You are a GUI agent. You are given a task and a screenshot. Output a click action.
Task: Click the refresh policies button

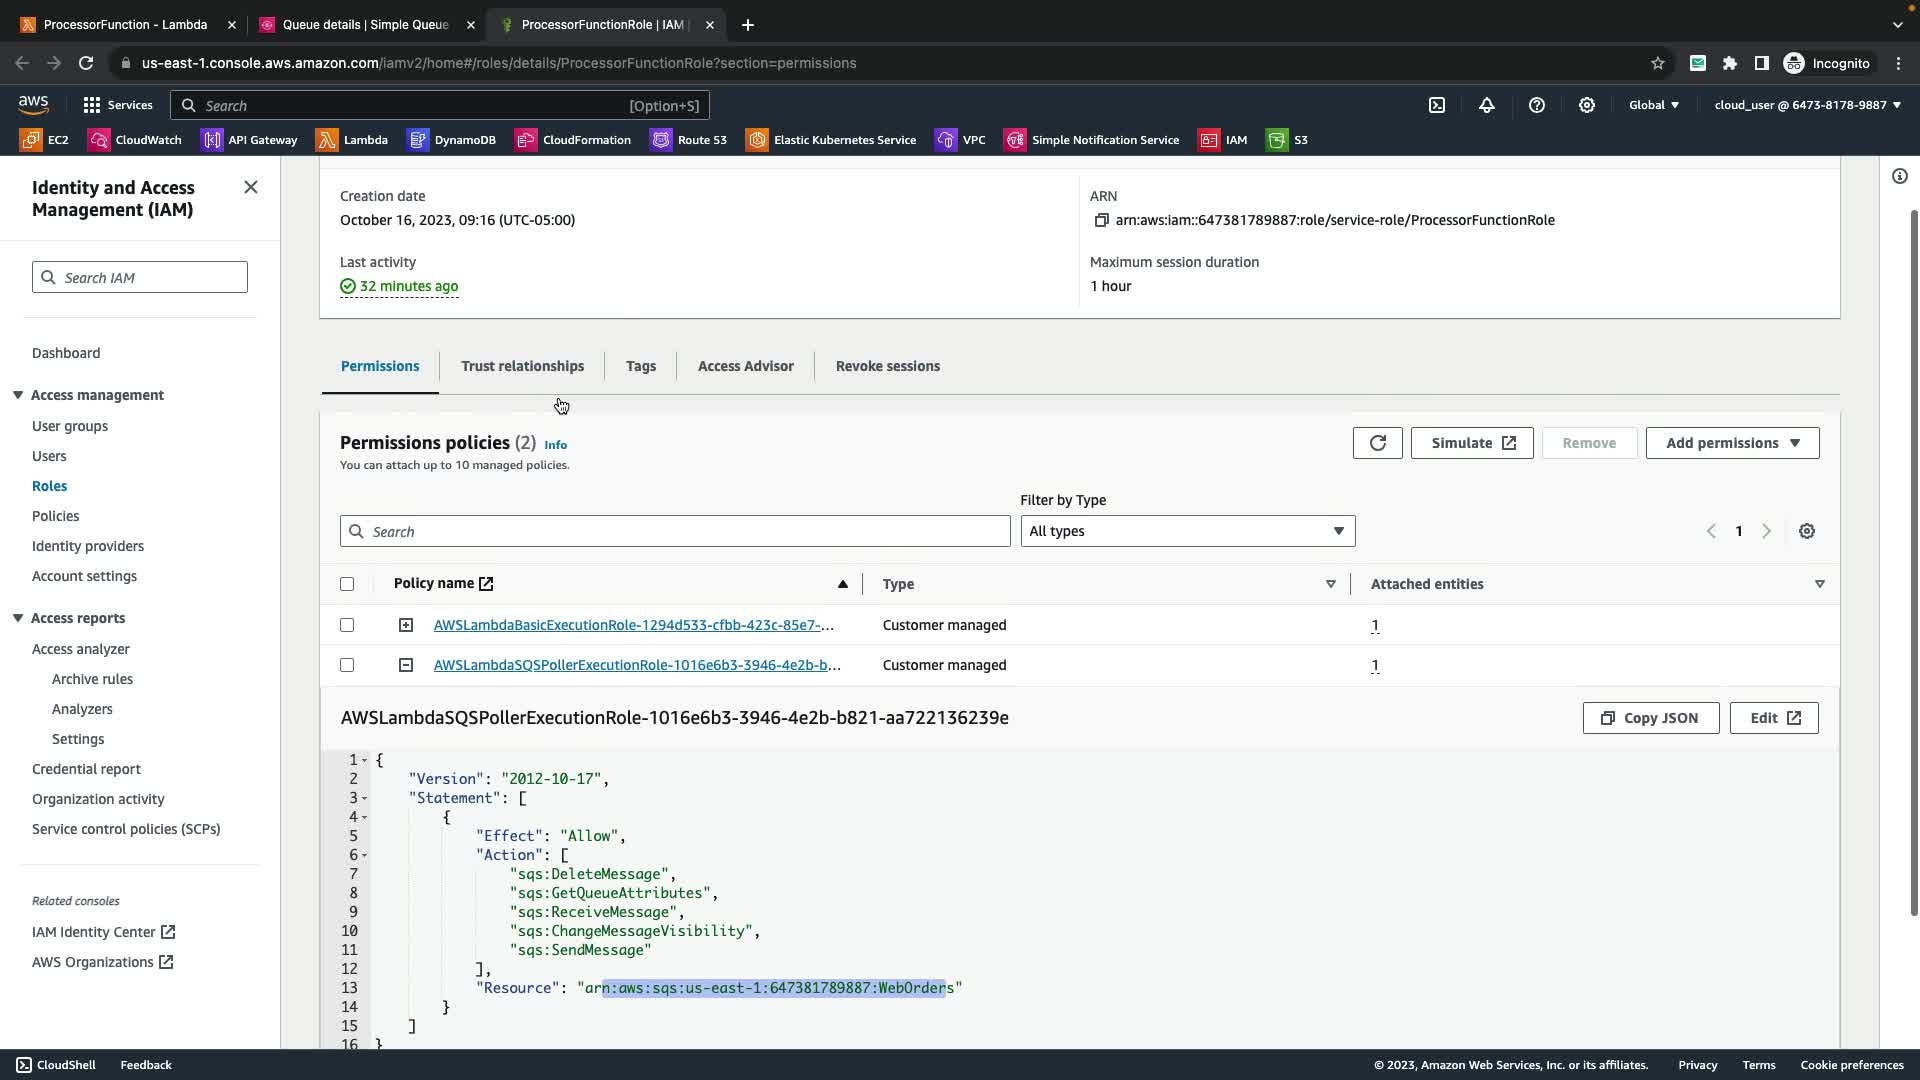click(1377, 443)
